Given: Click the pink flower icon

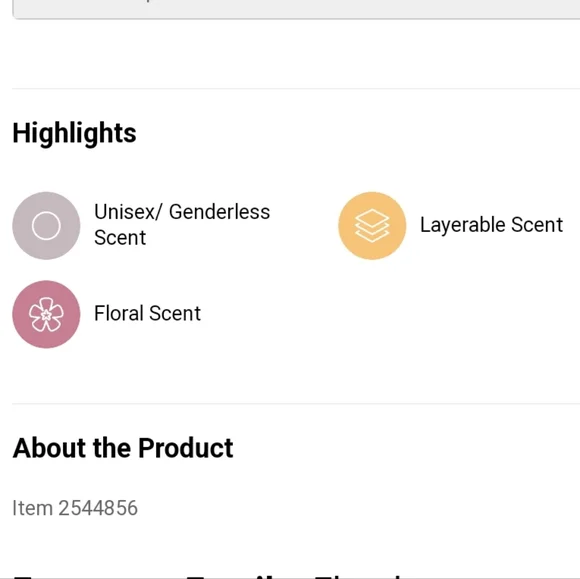Looking at the screenshot, I should coord(46,314).
